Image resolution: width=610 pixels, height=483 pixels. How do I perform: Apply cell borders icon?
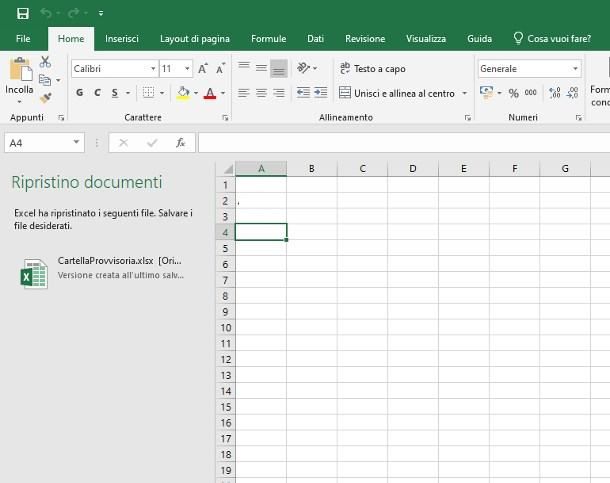(148, 93)
